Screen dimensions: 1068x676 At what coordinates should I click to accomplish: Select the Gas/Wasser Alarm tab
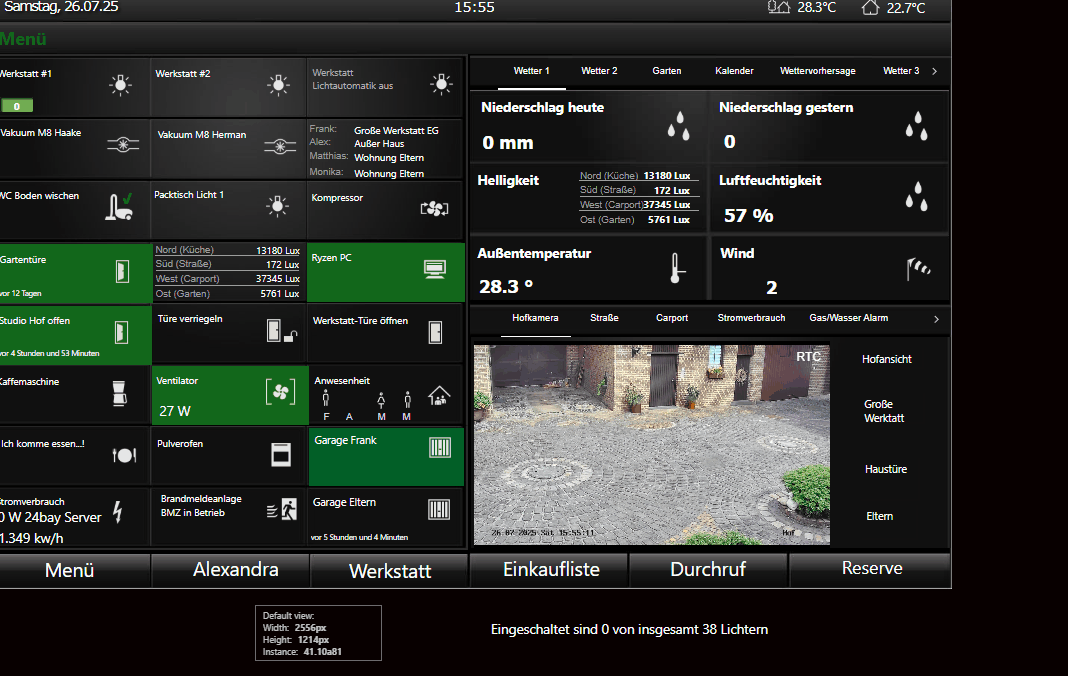pyautogui.click(x=849, y=318)
